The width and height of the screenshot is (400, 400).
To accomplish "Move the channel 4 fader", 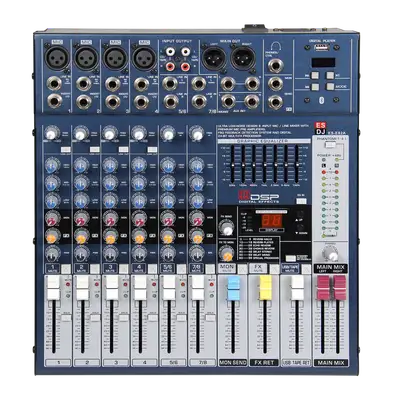I will [x=140, y=288].
